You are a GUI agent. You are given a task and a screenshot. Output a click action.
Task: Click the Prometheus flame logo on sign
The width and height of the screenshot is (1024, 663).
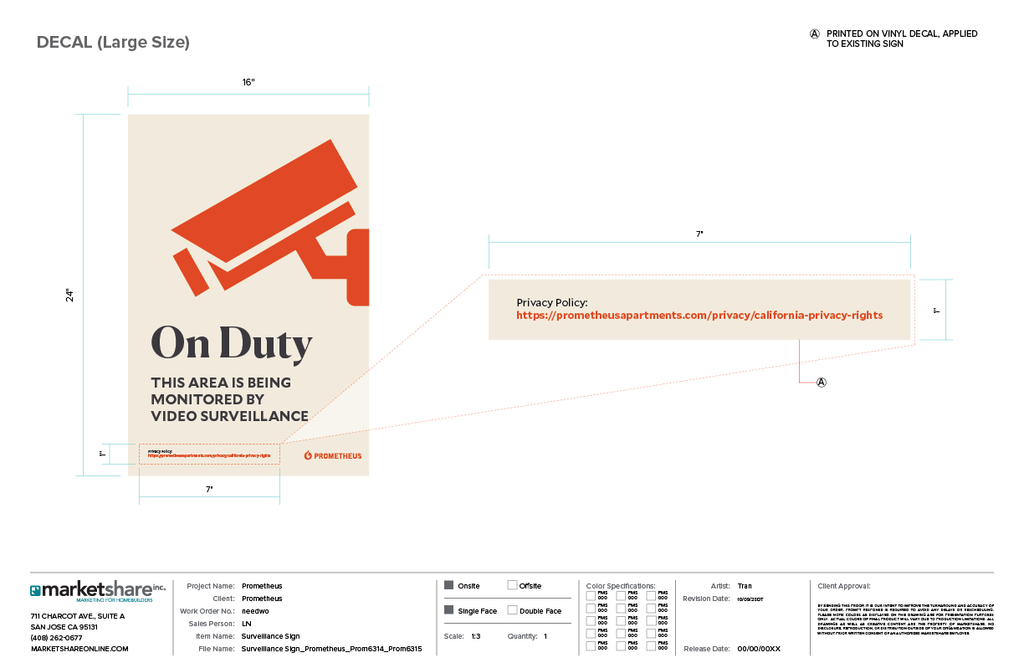pos(308,456)
